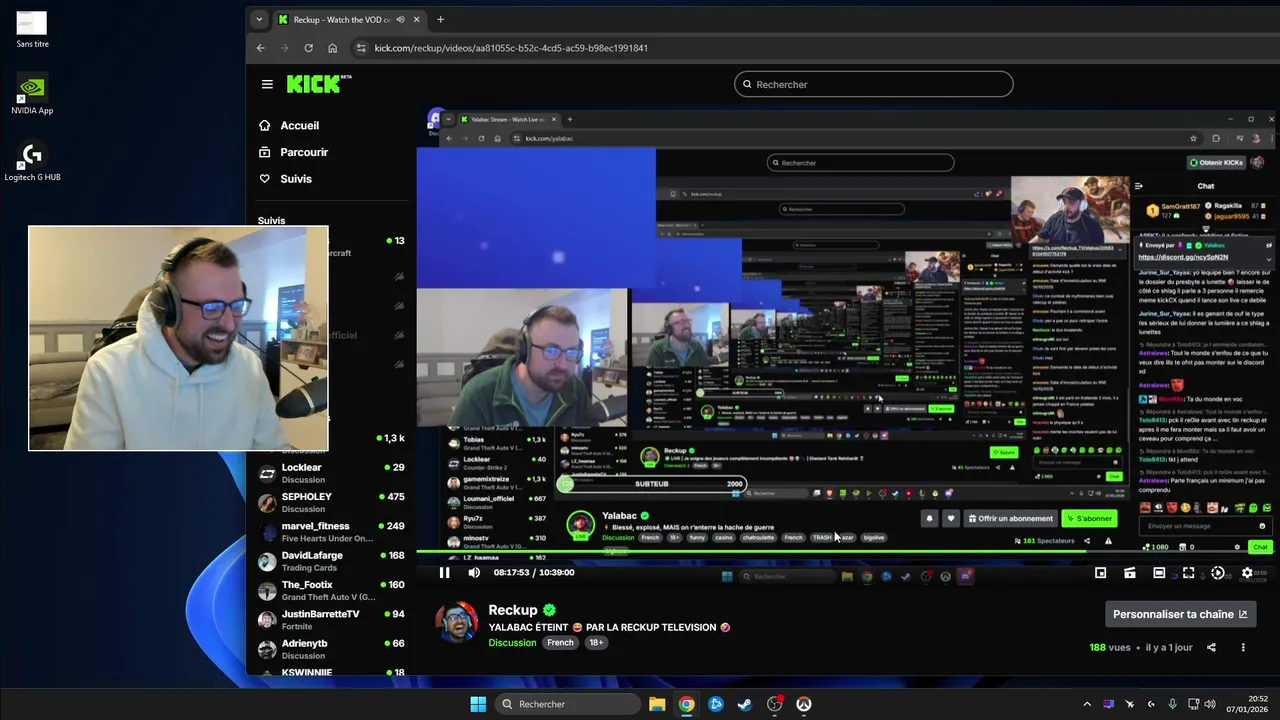
Task: Click the browser home button
Action: point(332,48)
